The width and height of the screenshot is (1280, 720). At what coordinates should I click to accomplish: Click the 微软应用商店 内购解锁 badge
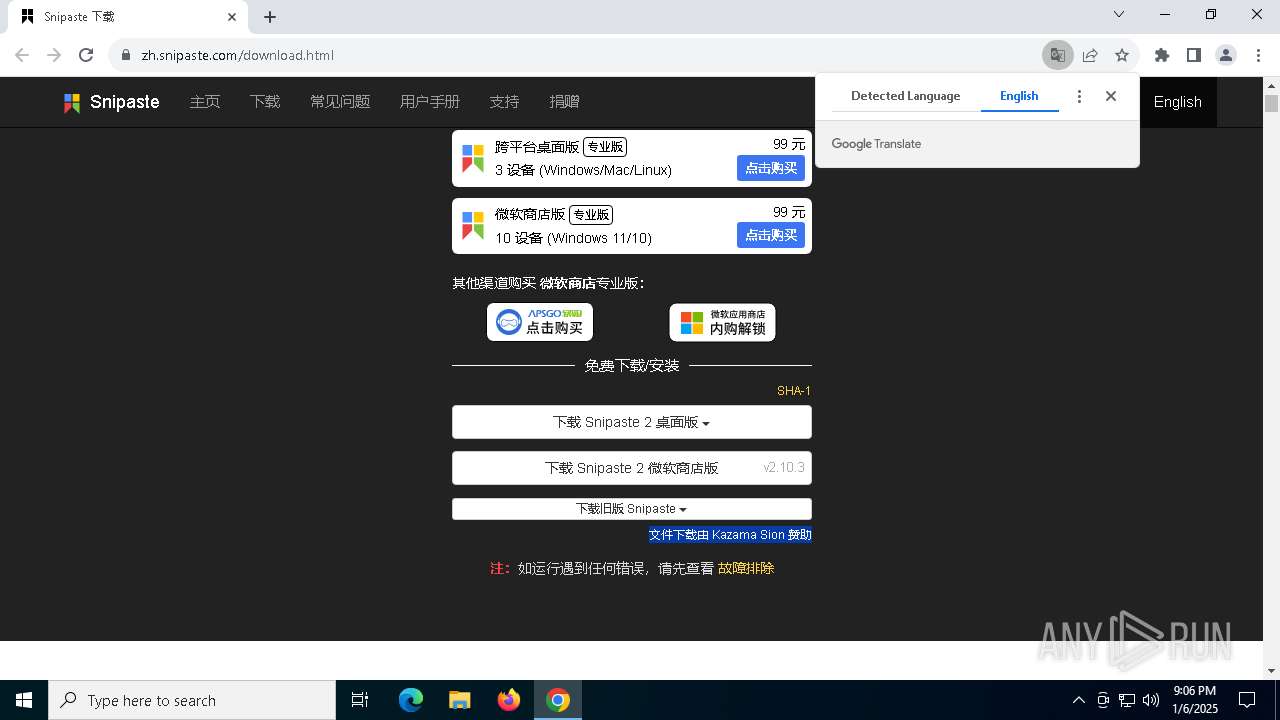[x=722, y=322]
